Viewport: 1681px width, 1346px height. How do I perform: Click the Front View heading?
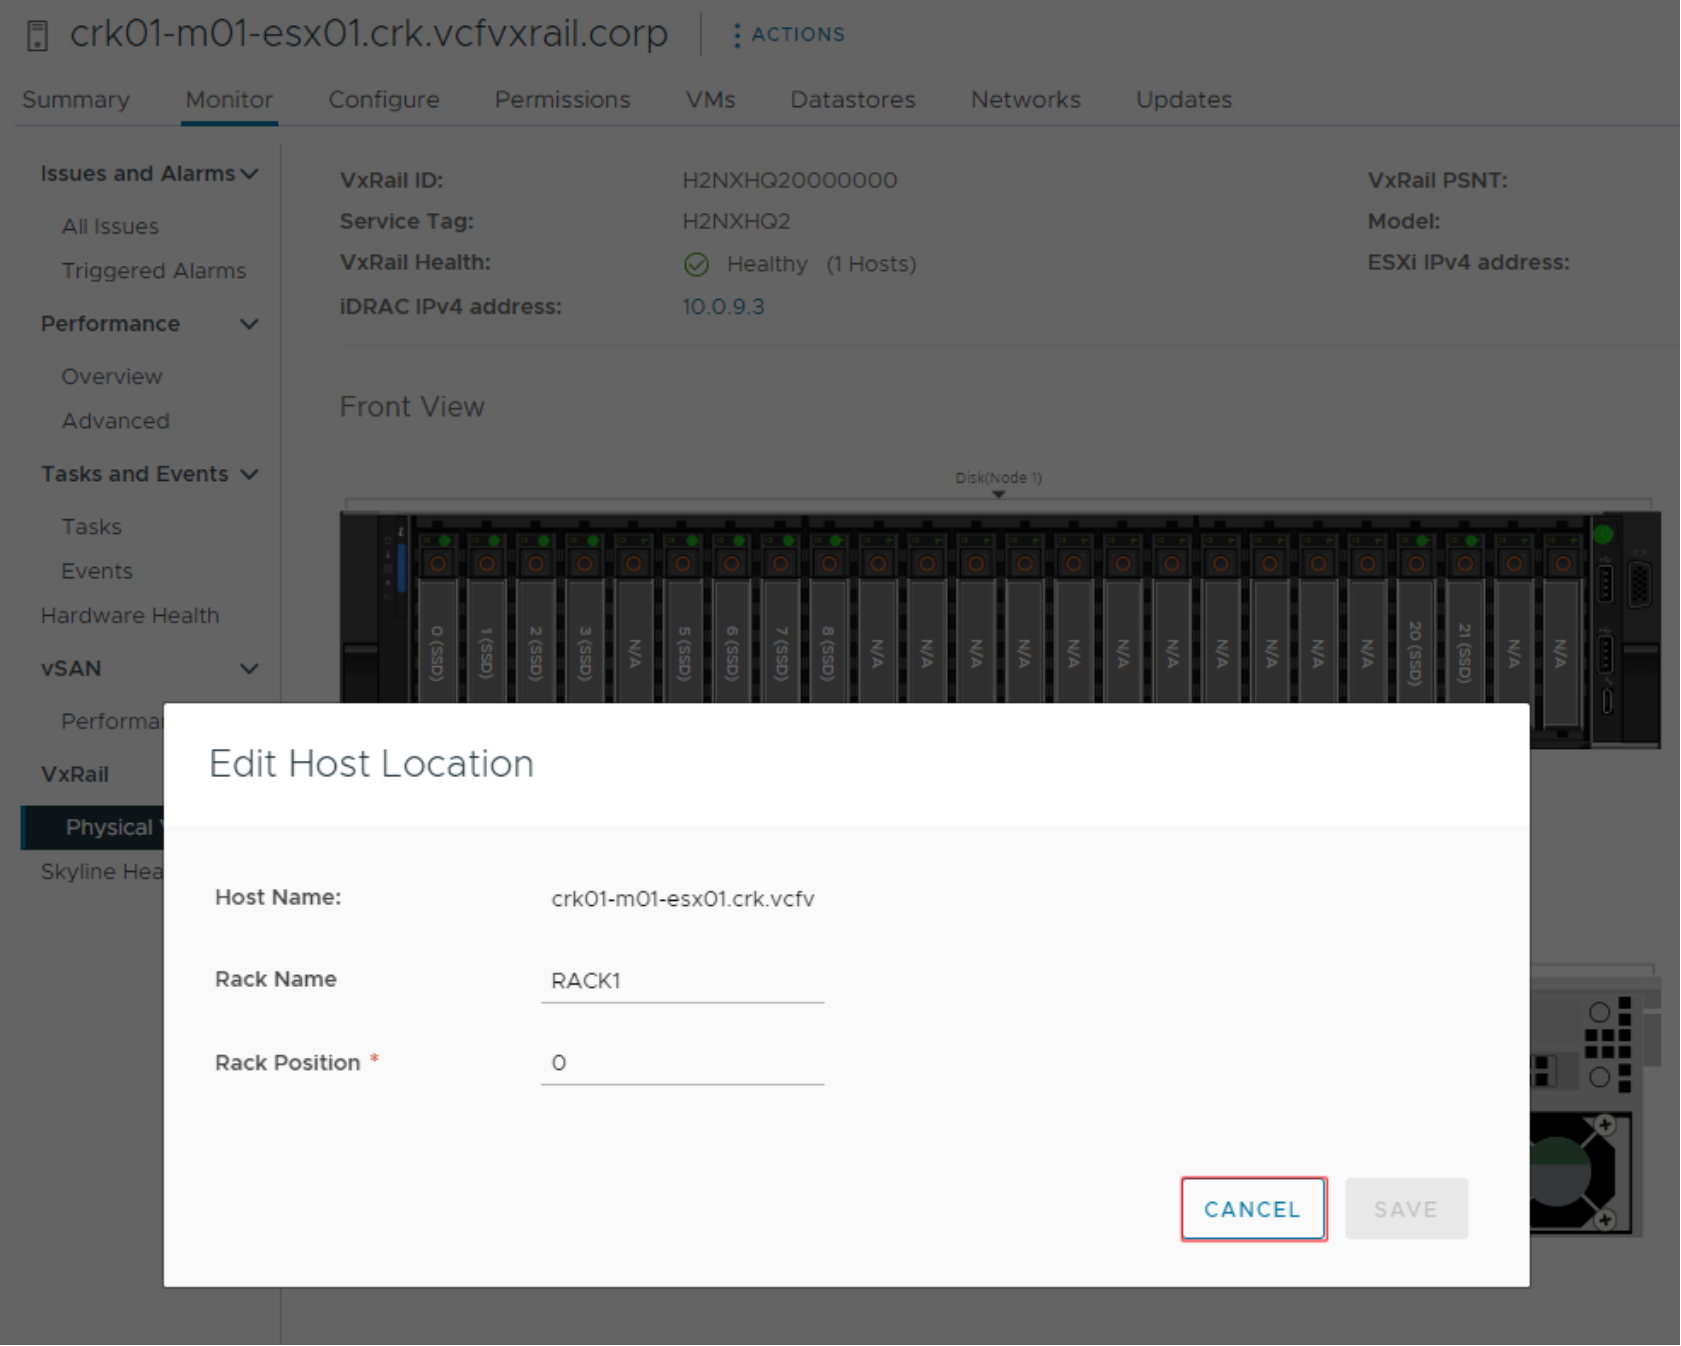(412, 407)
